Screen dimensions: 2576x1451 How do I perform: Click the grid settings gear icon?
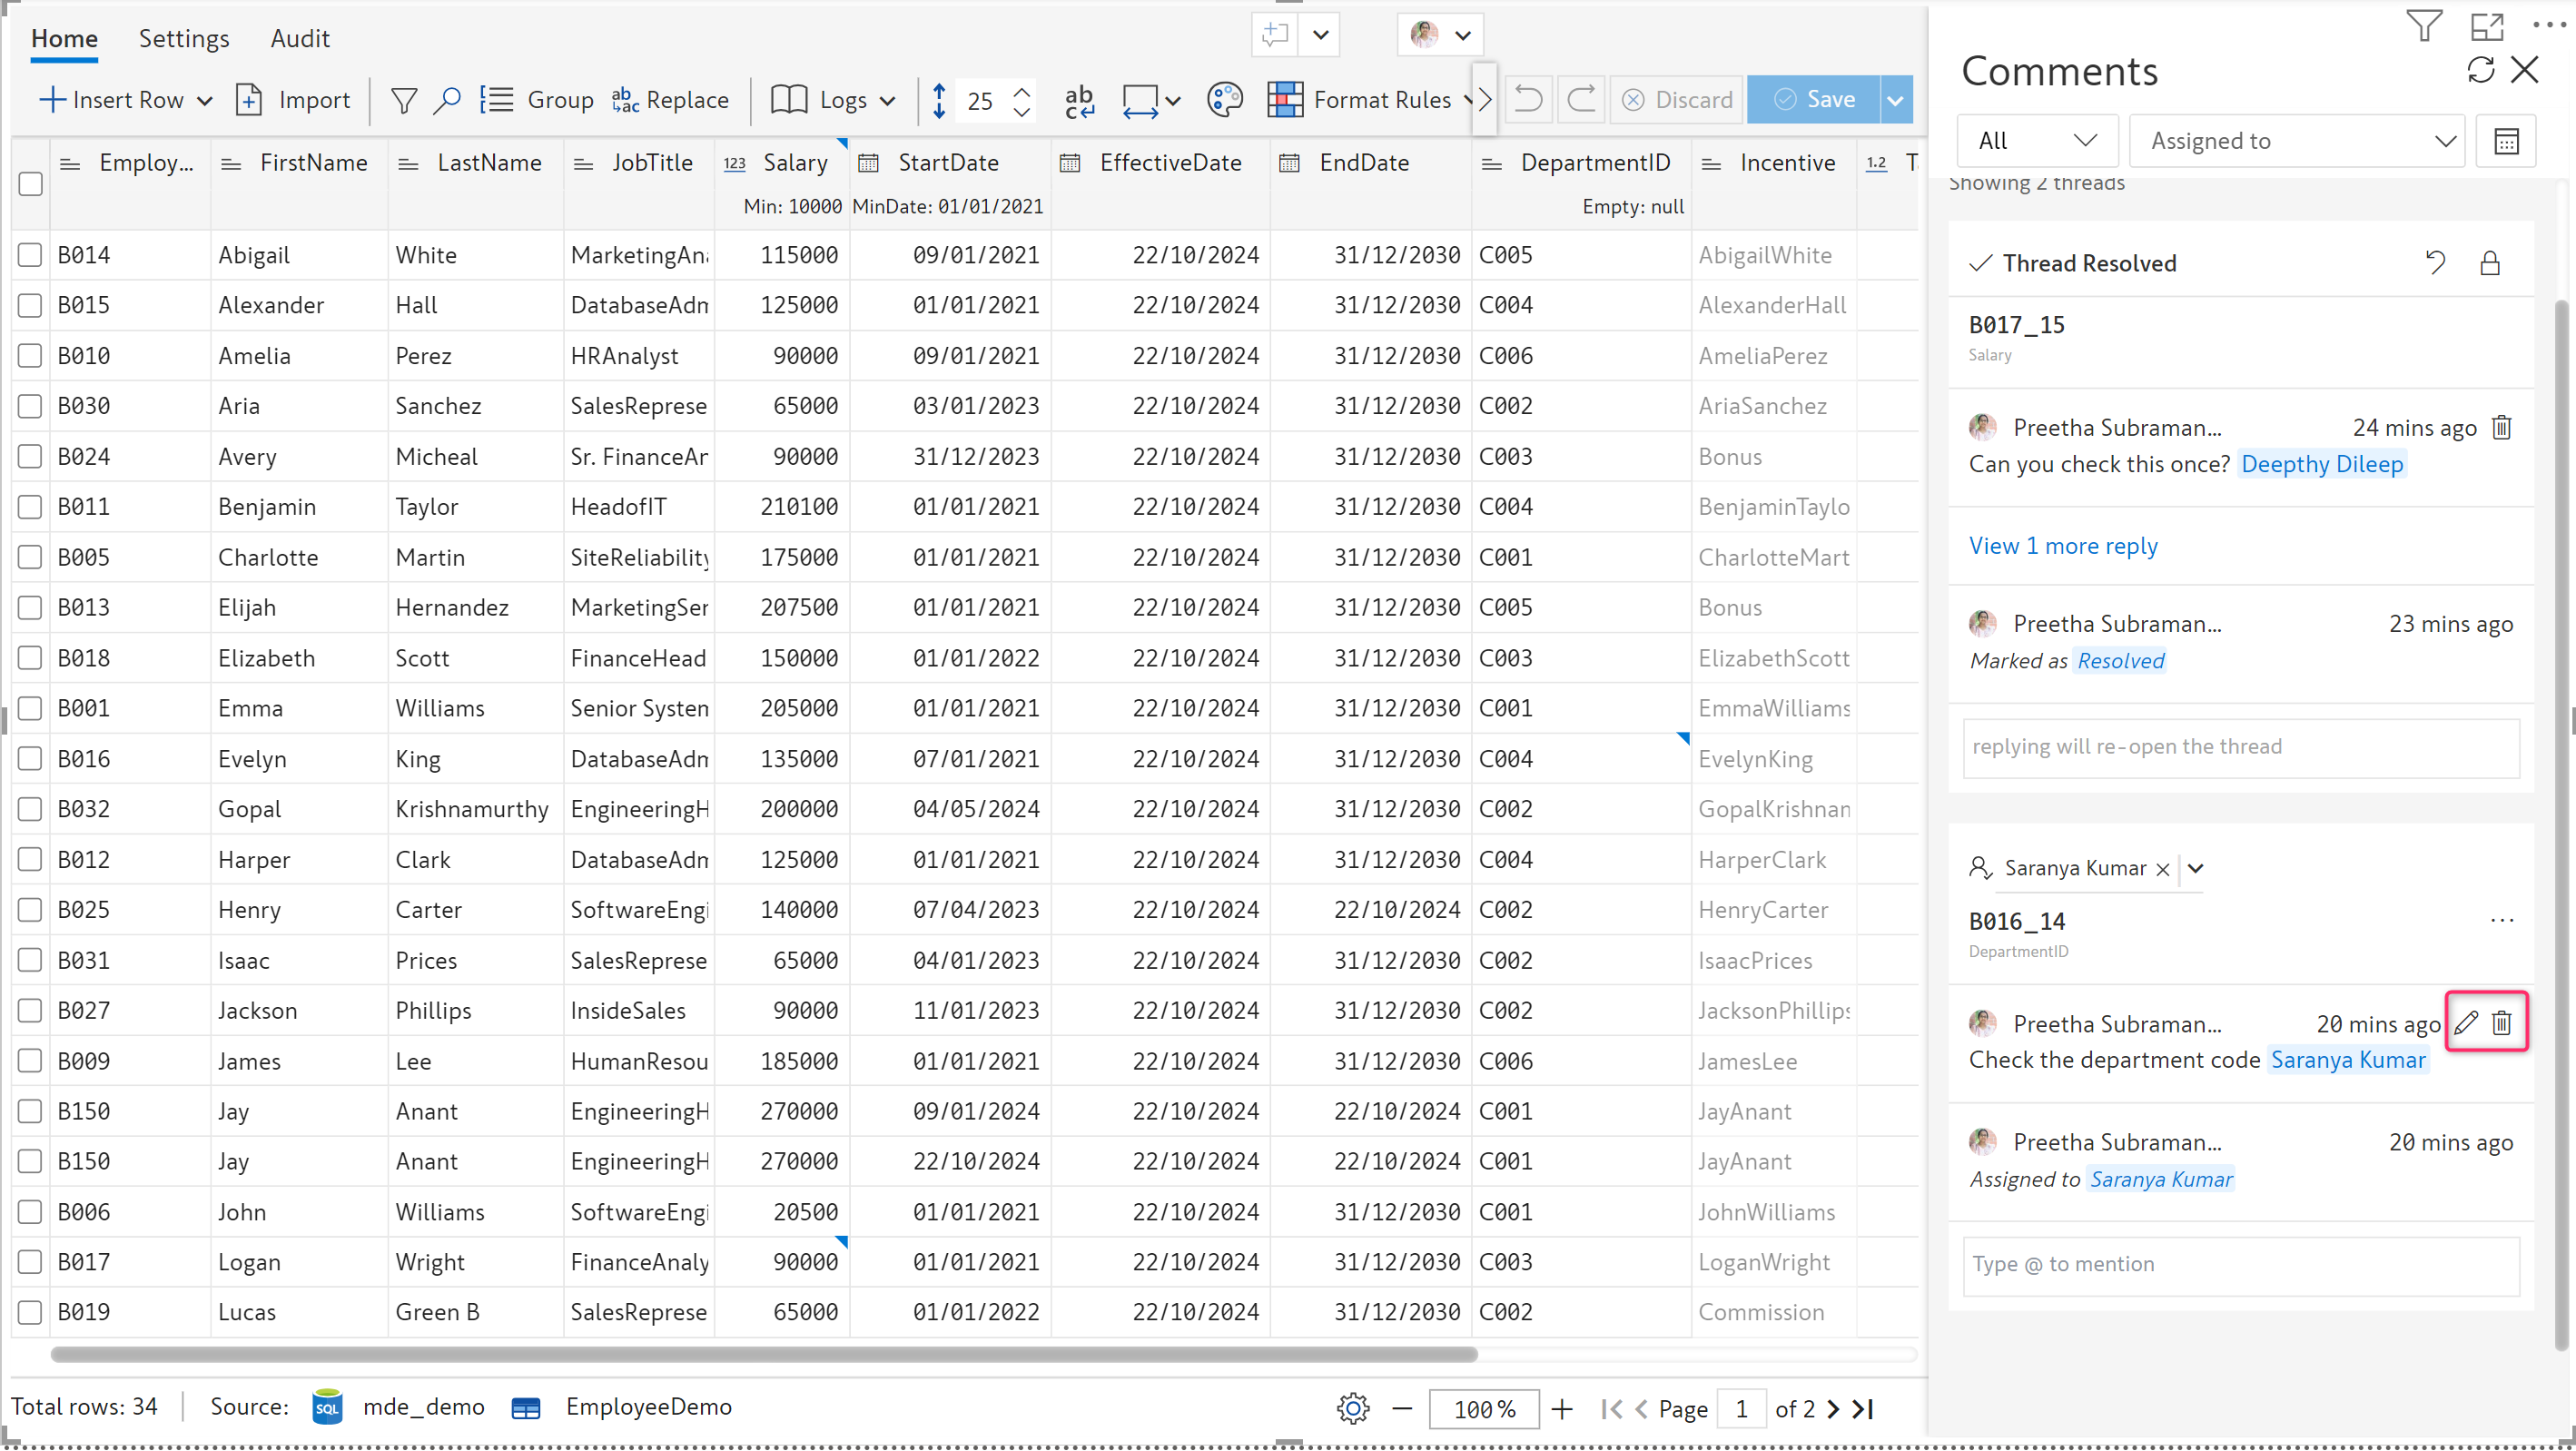coord(1352,1408)
